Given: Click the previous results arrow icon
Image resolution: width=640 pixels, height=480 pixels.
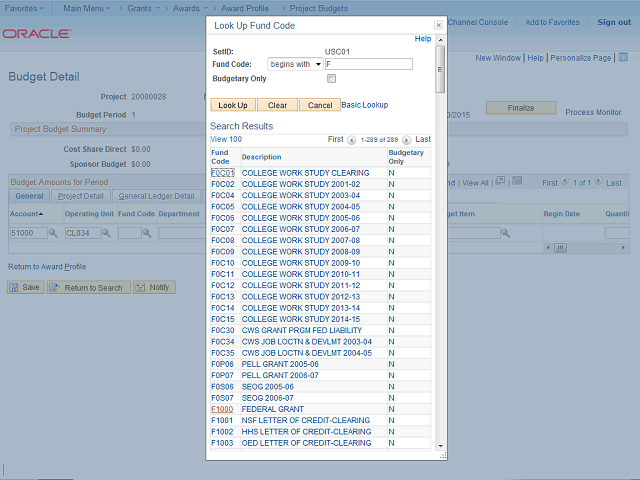Looking at the screenshot, I should coord(351,140).
